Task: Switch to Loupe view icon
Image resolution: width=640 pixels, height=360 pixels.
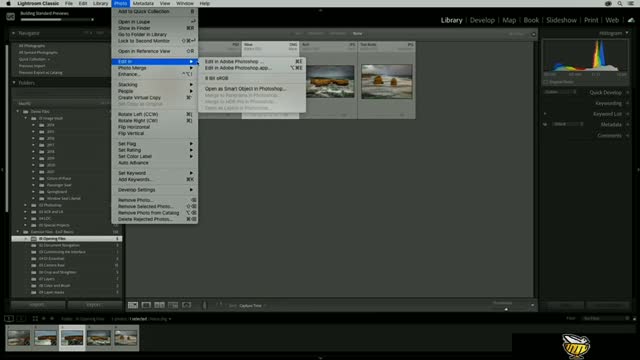Action: [x=146, y=305]
